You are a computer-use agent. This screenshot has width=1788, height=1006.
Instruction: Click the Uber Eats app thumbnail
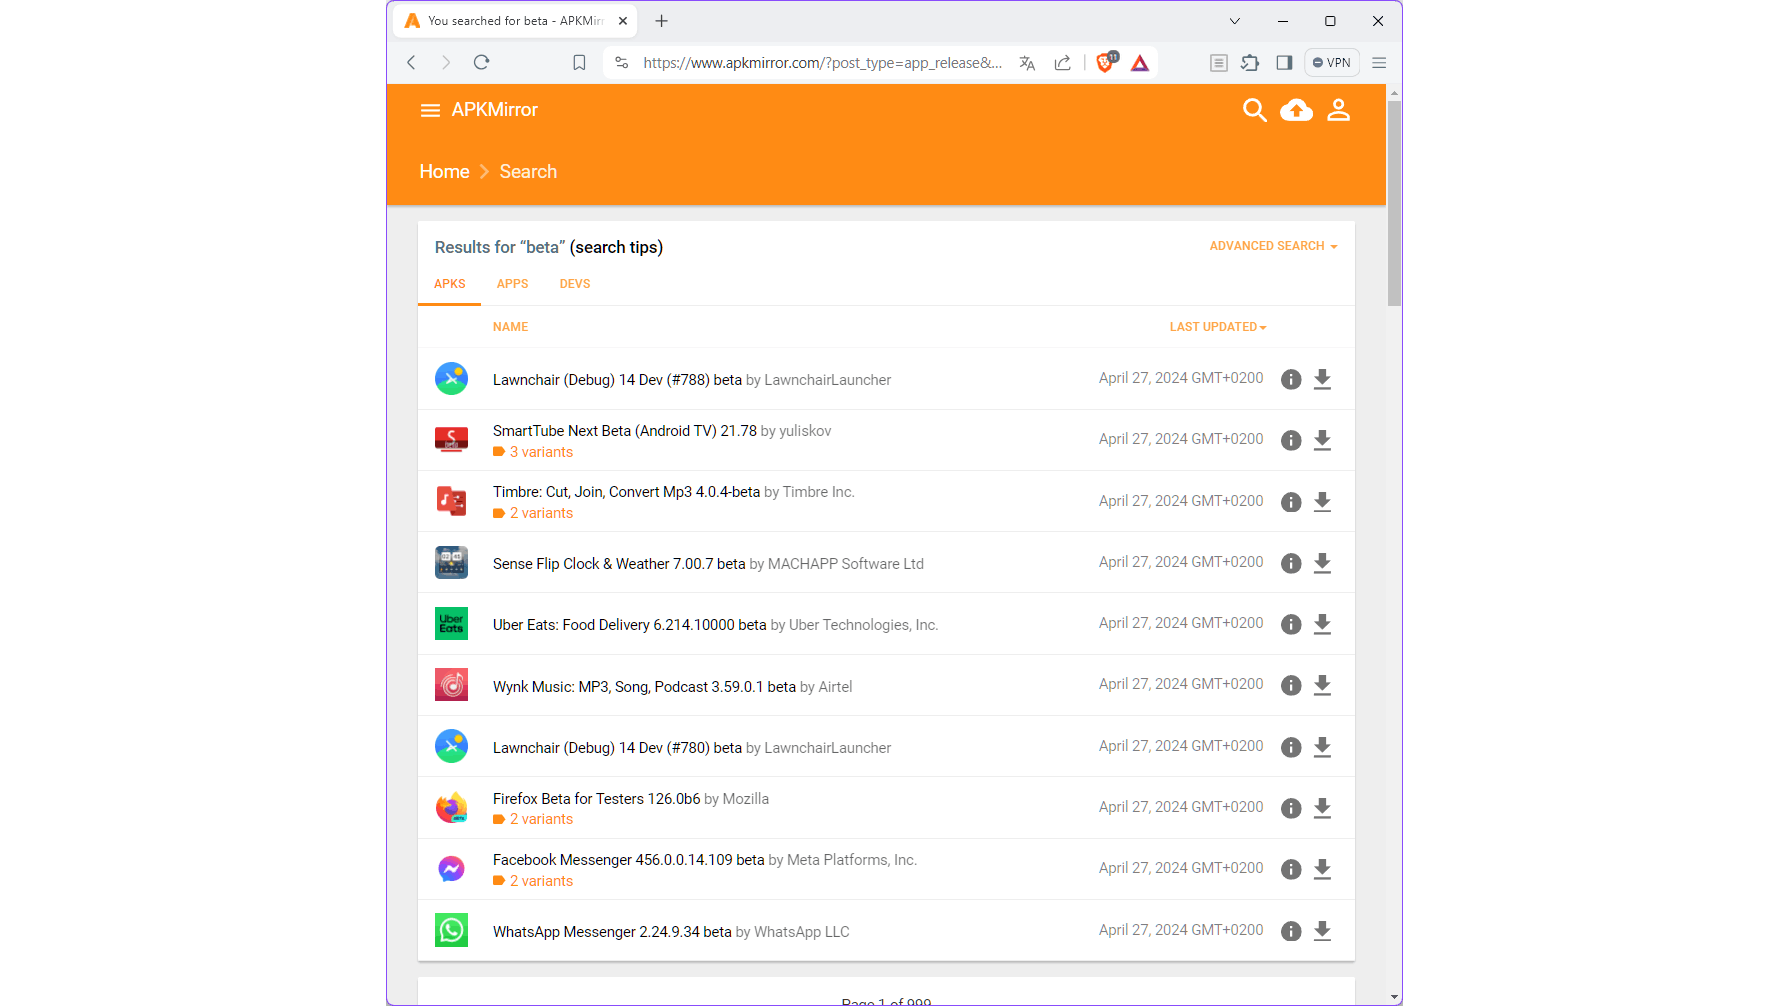click(451, 624)
